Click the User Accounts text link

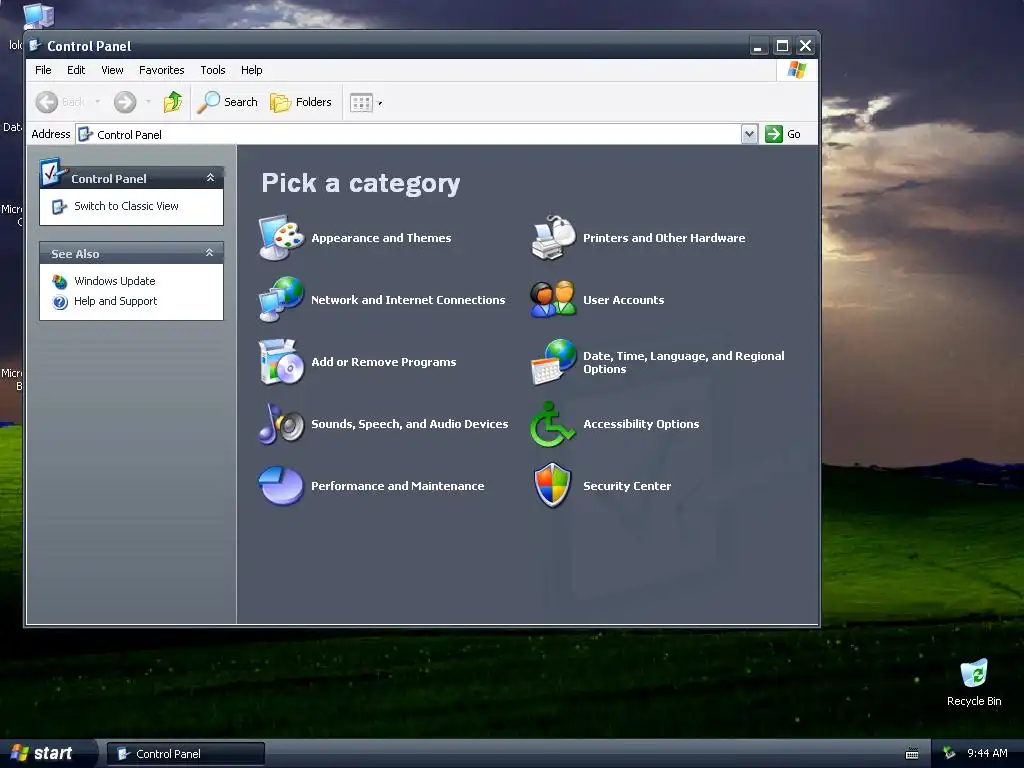click(624, 300)
